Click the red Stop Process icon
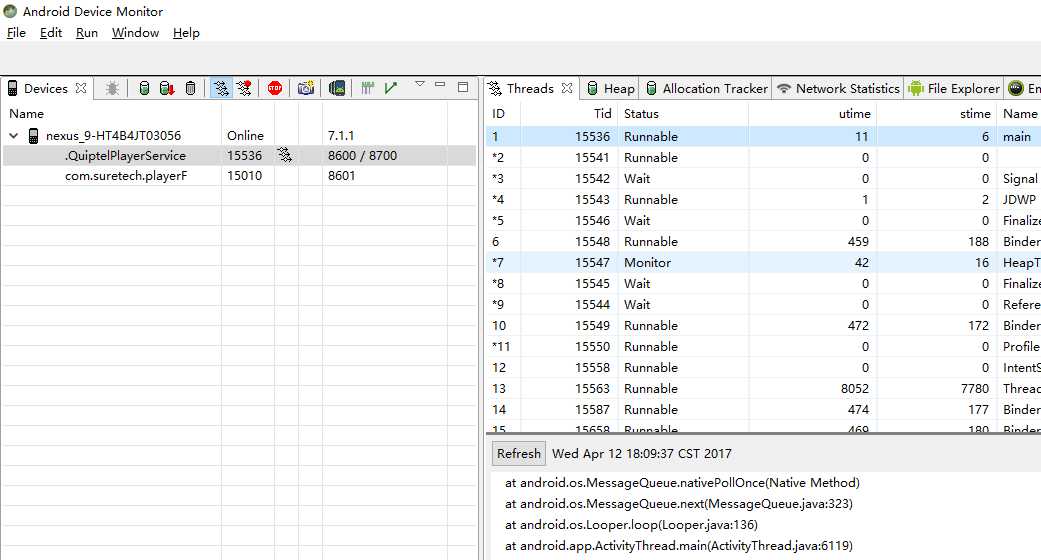The width and height of the screenshot is (1041, 560). click(x=275, y=88)
